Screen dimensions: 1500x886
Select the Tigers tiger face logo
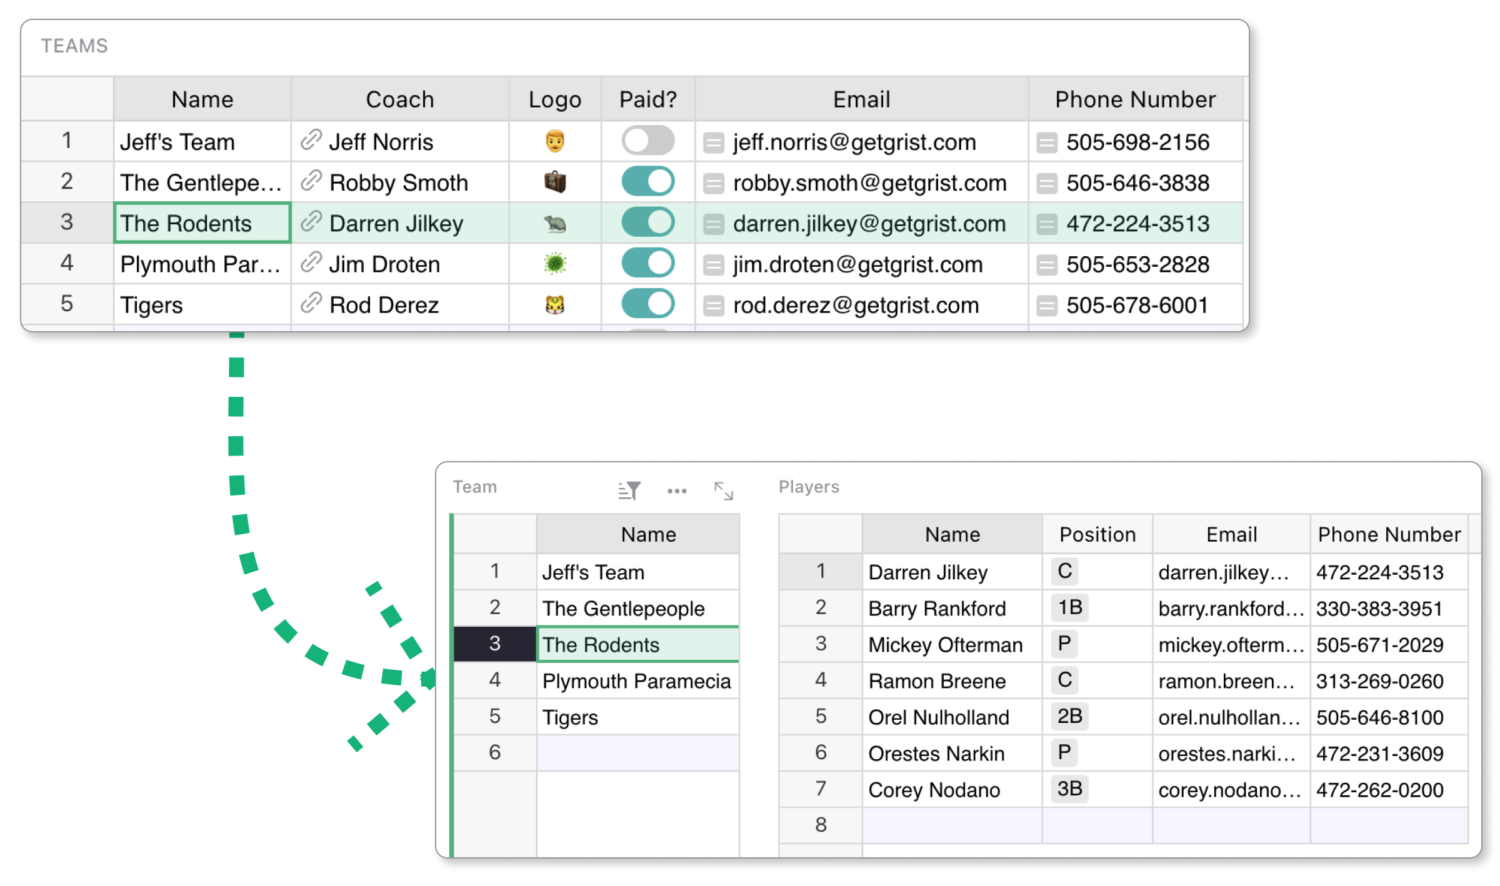(555, 305)
